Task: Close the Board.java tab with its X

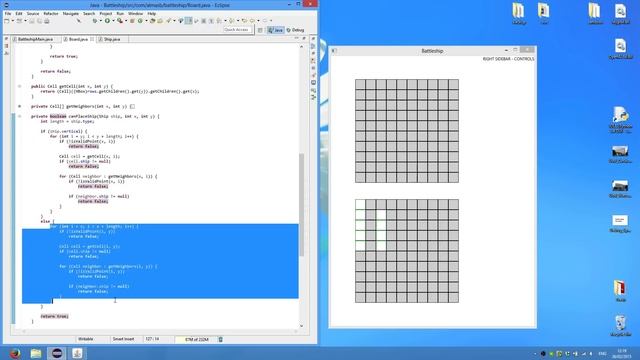Action: click(x=92, y=39)
